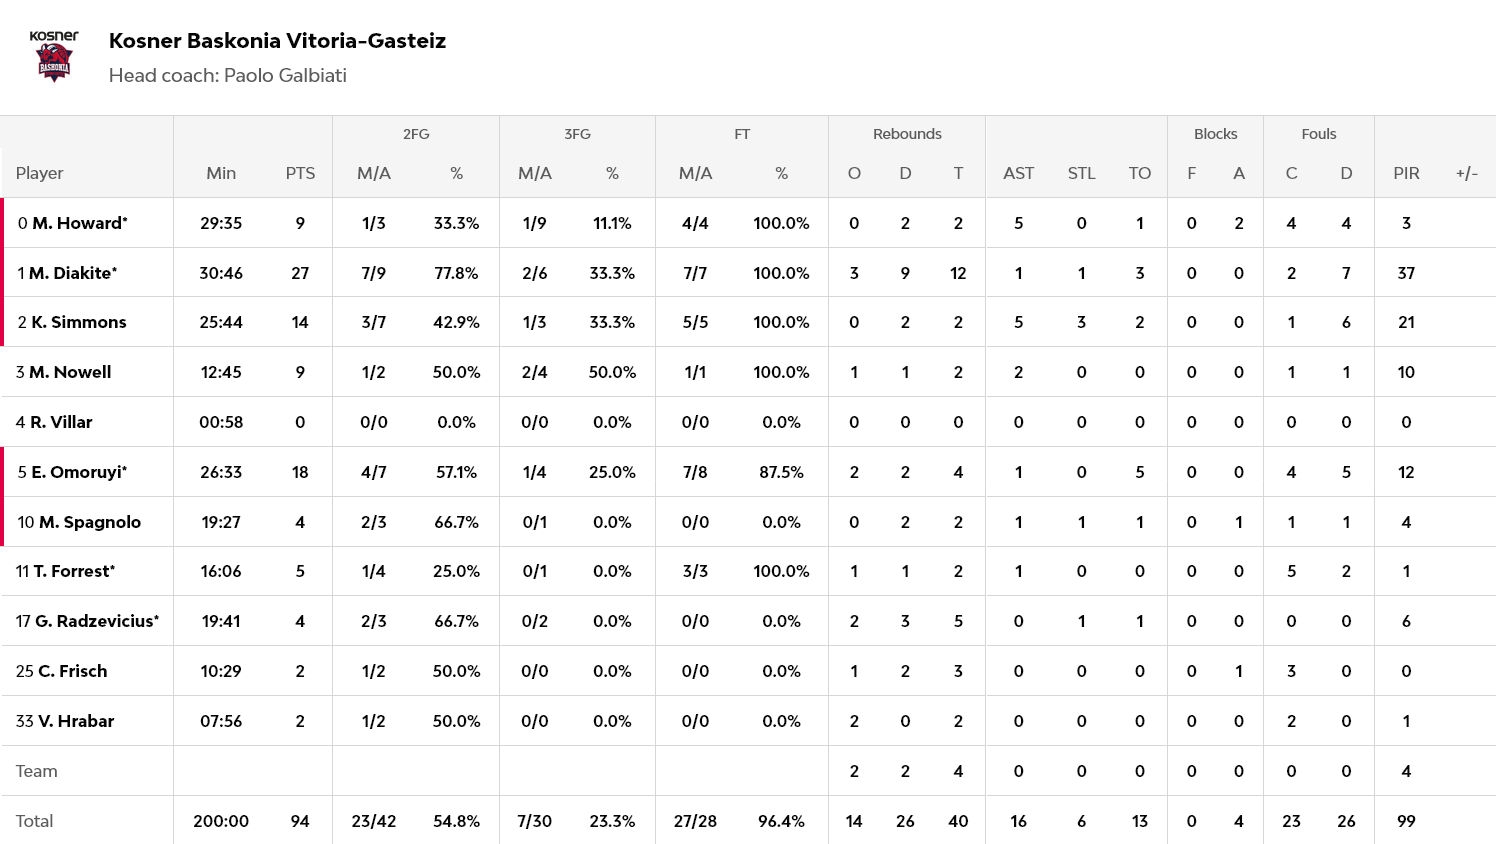Click the Player column header

(x=40, y=173)
